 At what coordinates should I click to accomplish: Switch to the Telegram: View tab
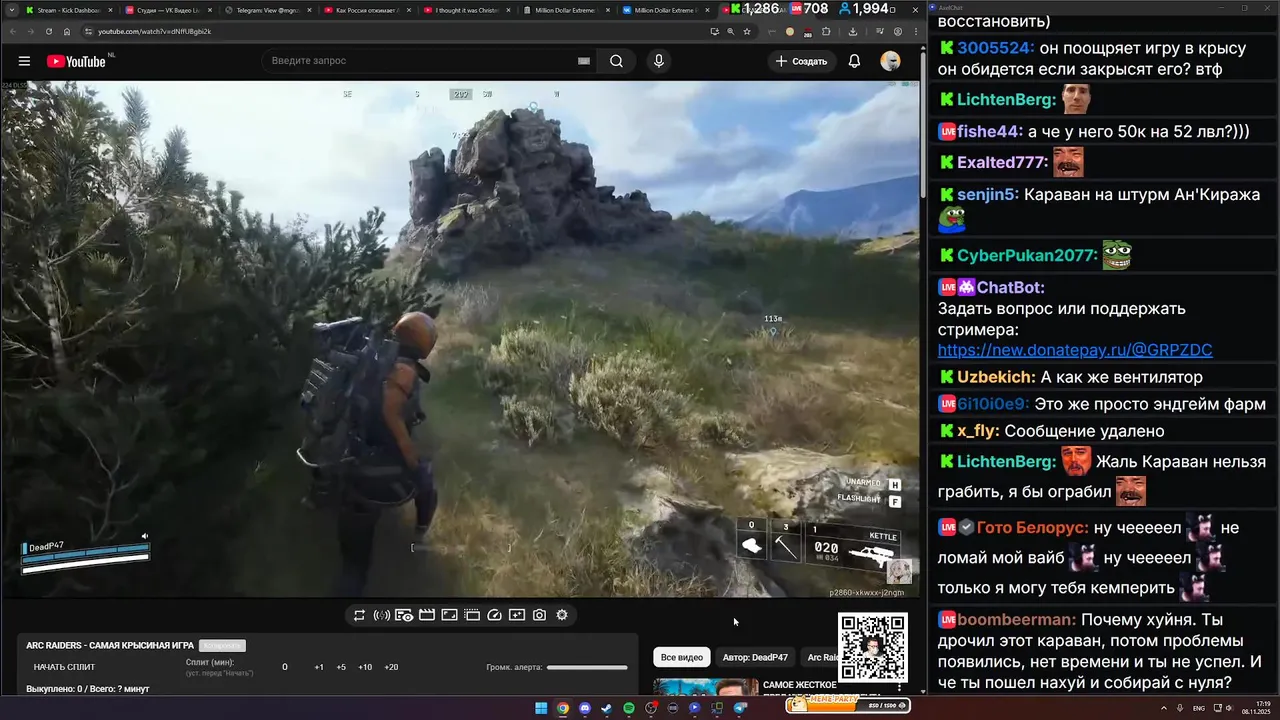coord(266,10)
